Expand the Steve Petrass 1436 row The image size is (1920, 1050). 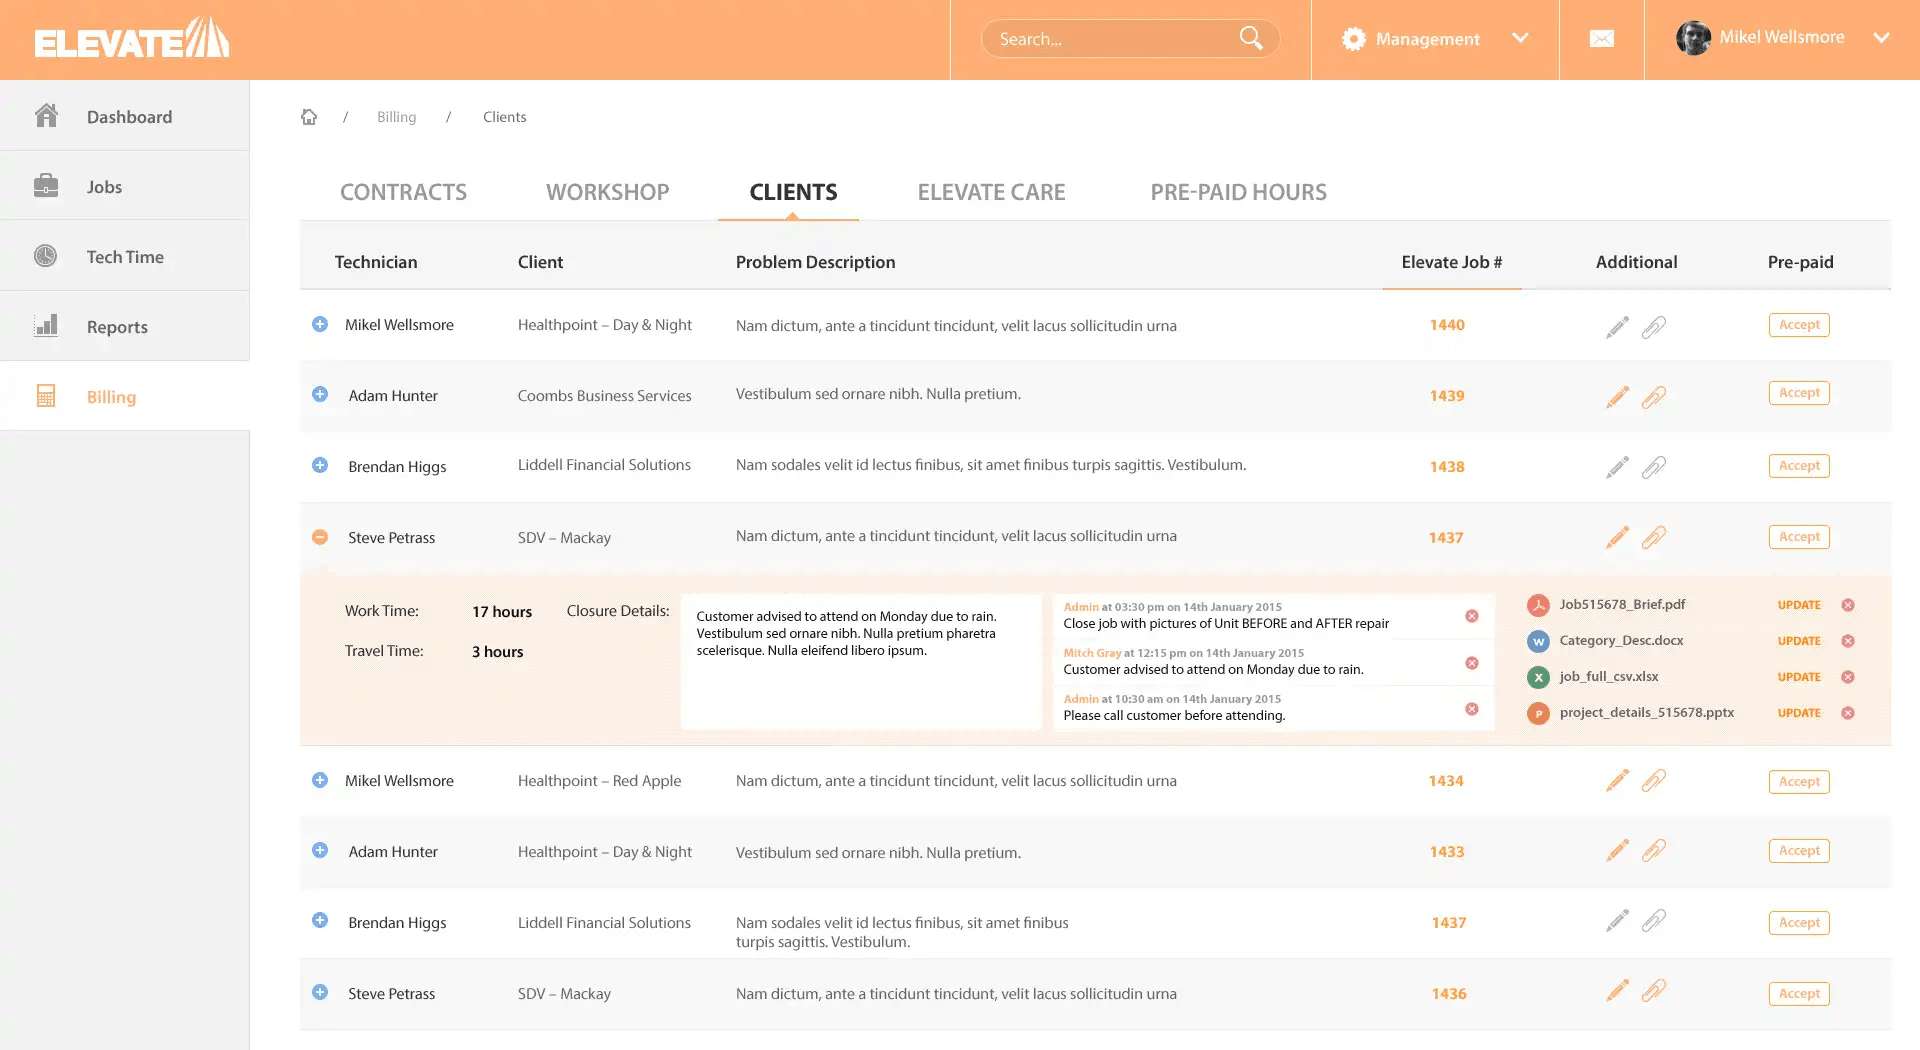coord(320,992)
